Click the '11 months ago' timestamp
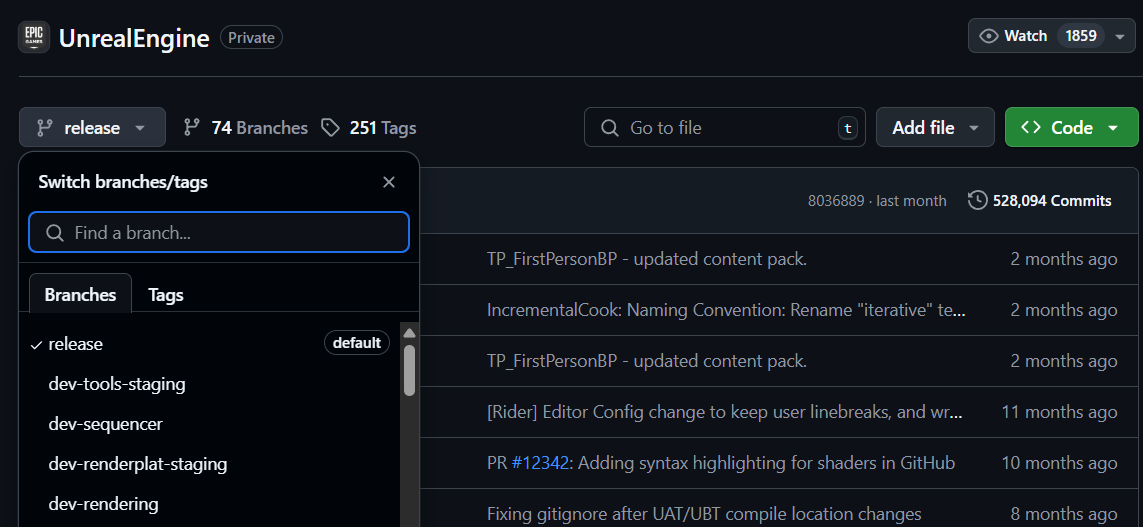Viewport: 1143px width, 527px height. (x=1059, y=412)
